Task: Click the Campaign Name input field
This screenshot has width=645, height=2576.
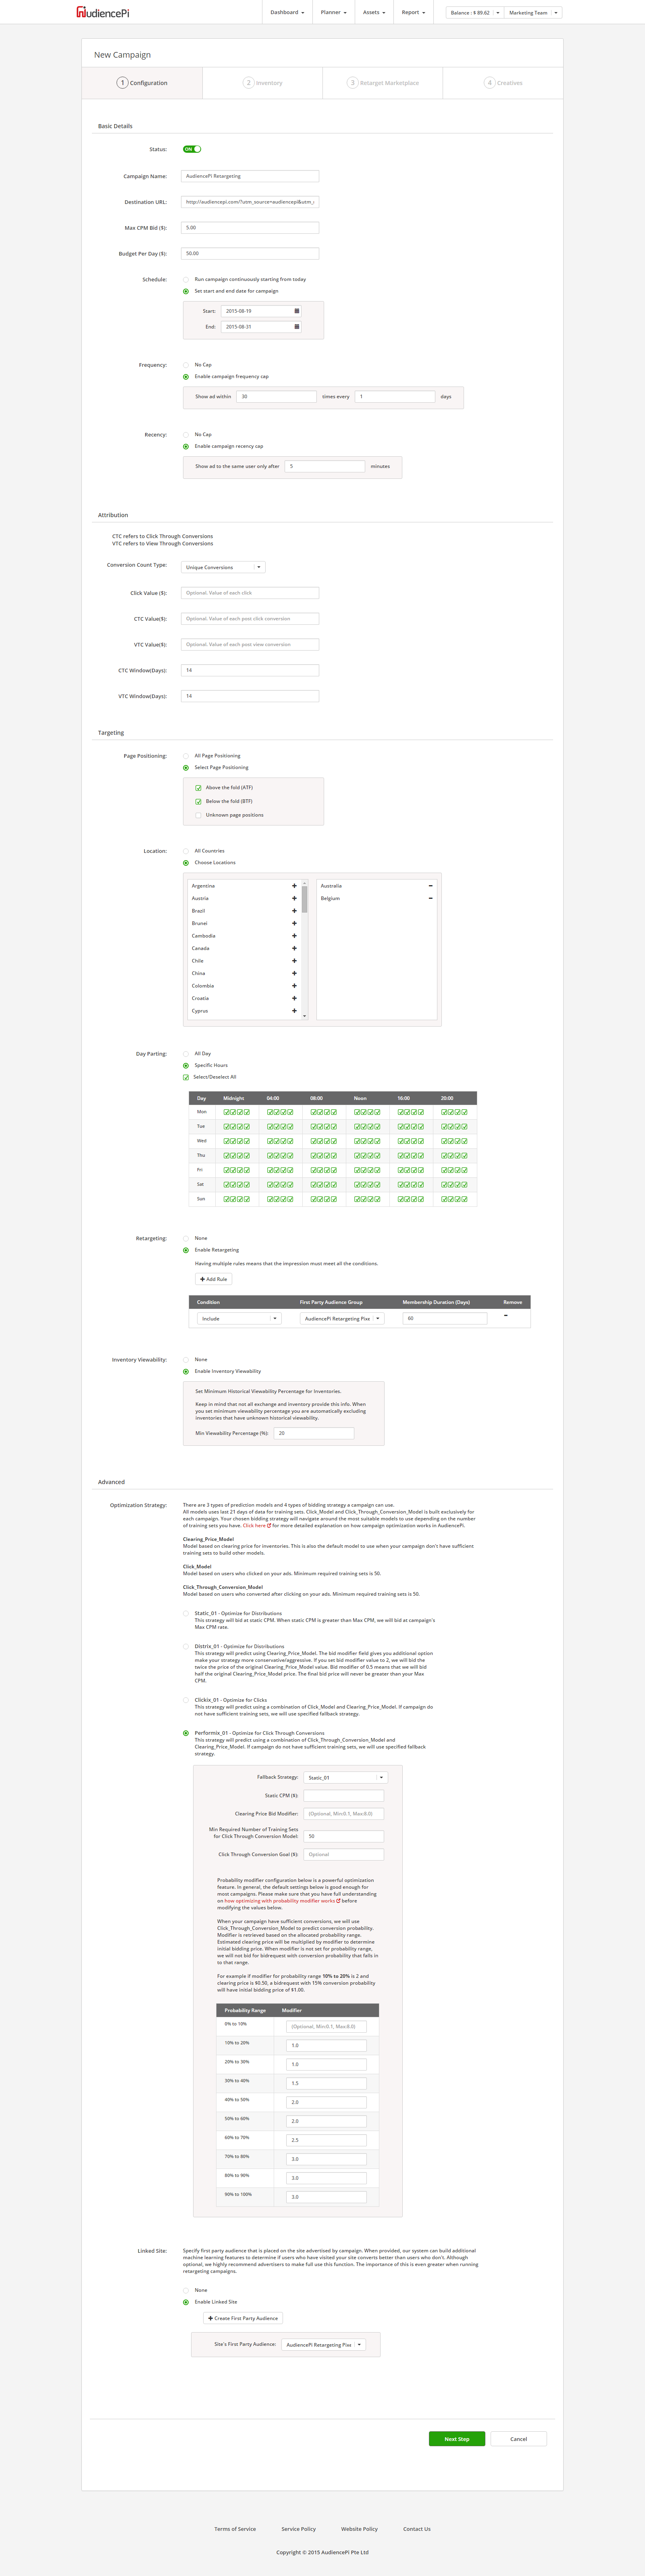Action: pos(250,176)
